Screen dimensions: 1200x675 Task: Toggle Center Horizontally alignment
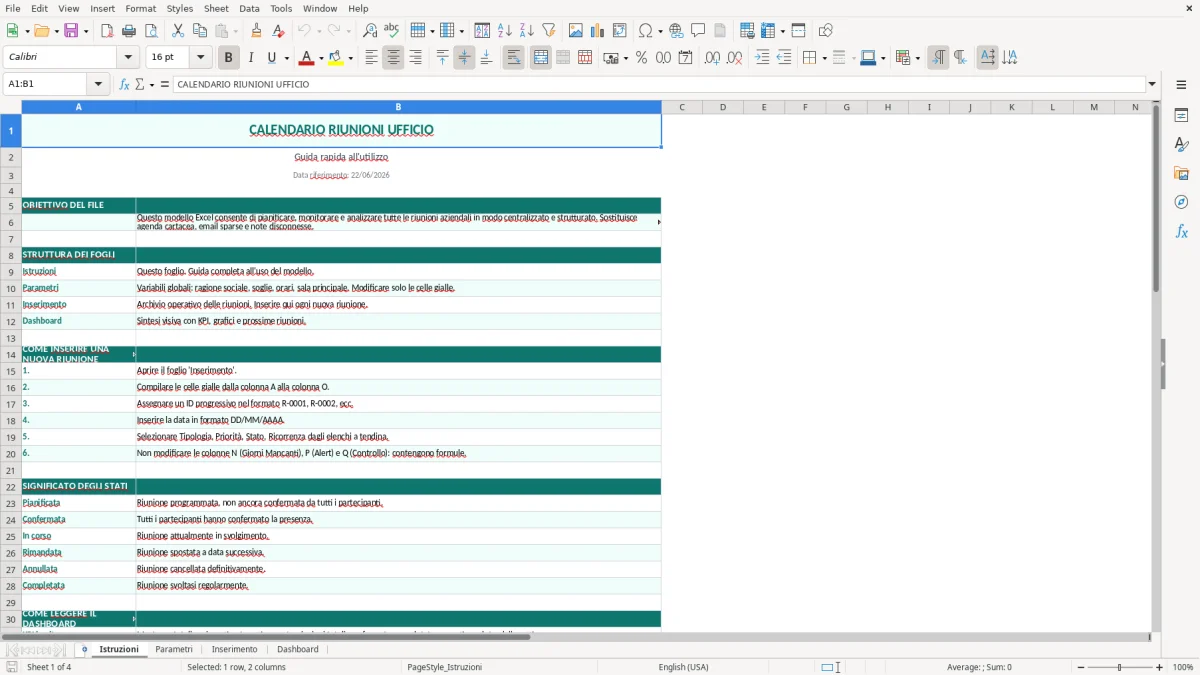(x=393, y=58)
